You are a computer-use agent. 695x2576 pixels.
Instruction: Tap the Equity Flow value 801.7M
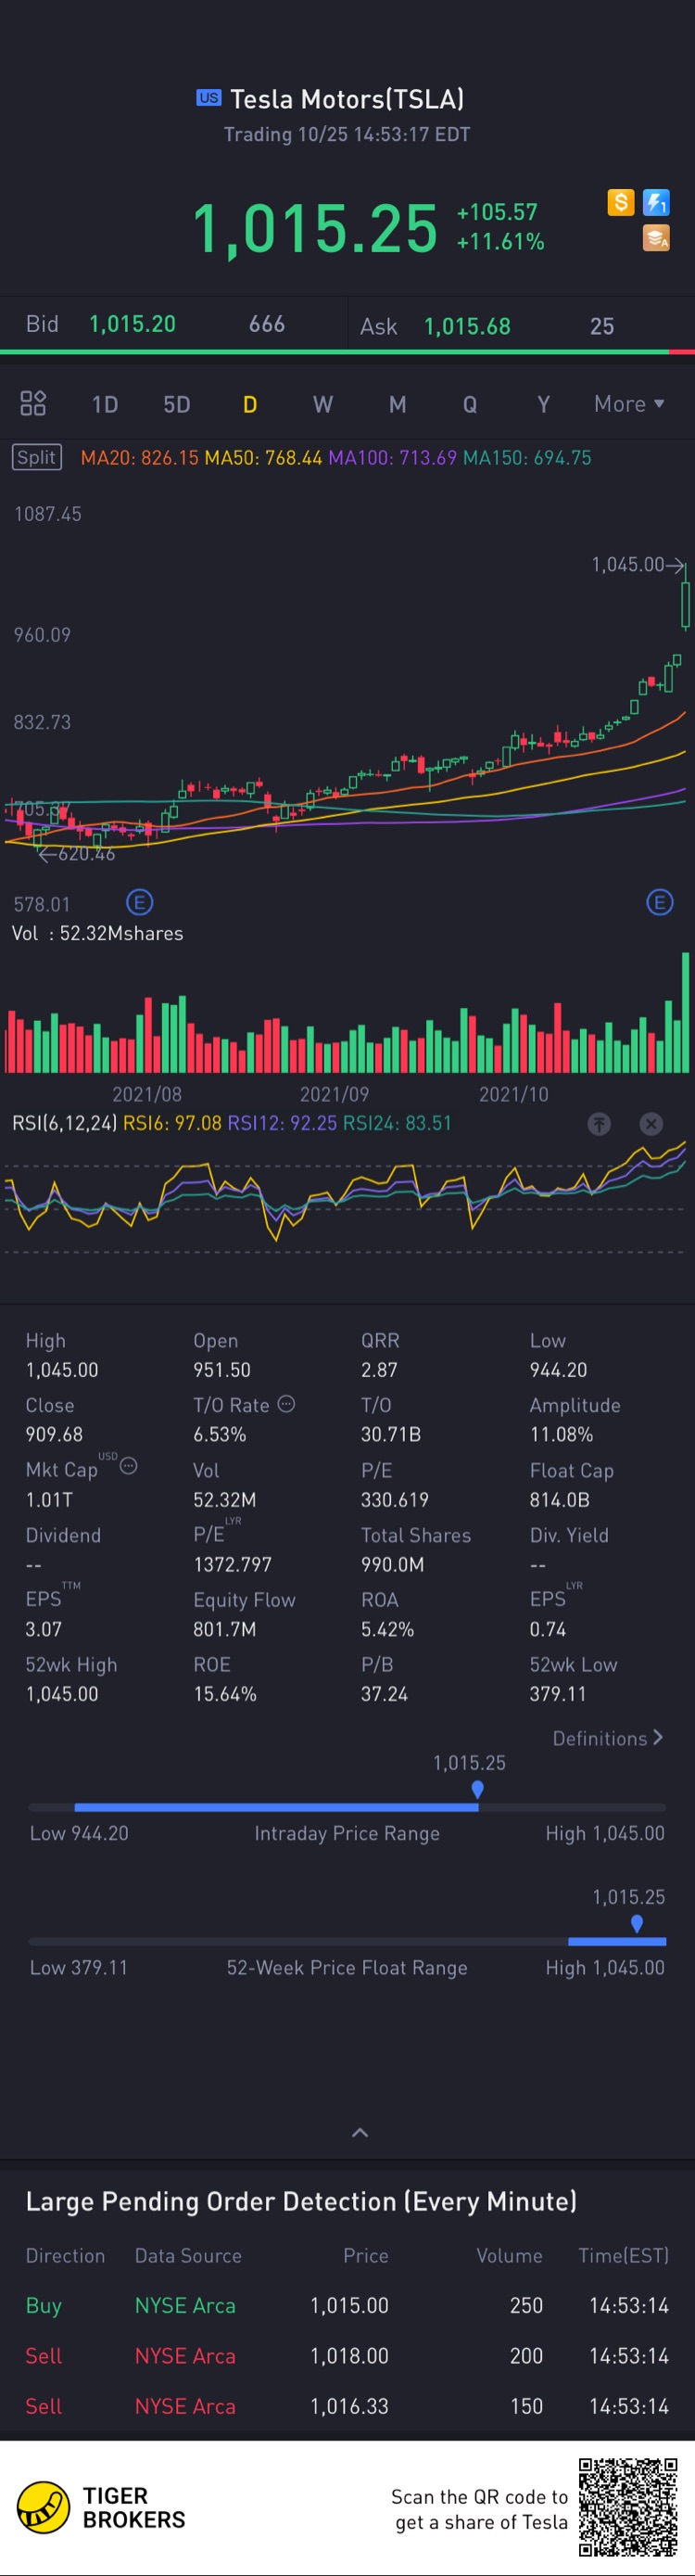(x=224, y=1629)
